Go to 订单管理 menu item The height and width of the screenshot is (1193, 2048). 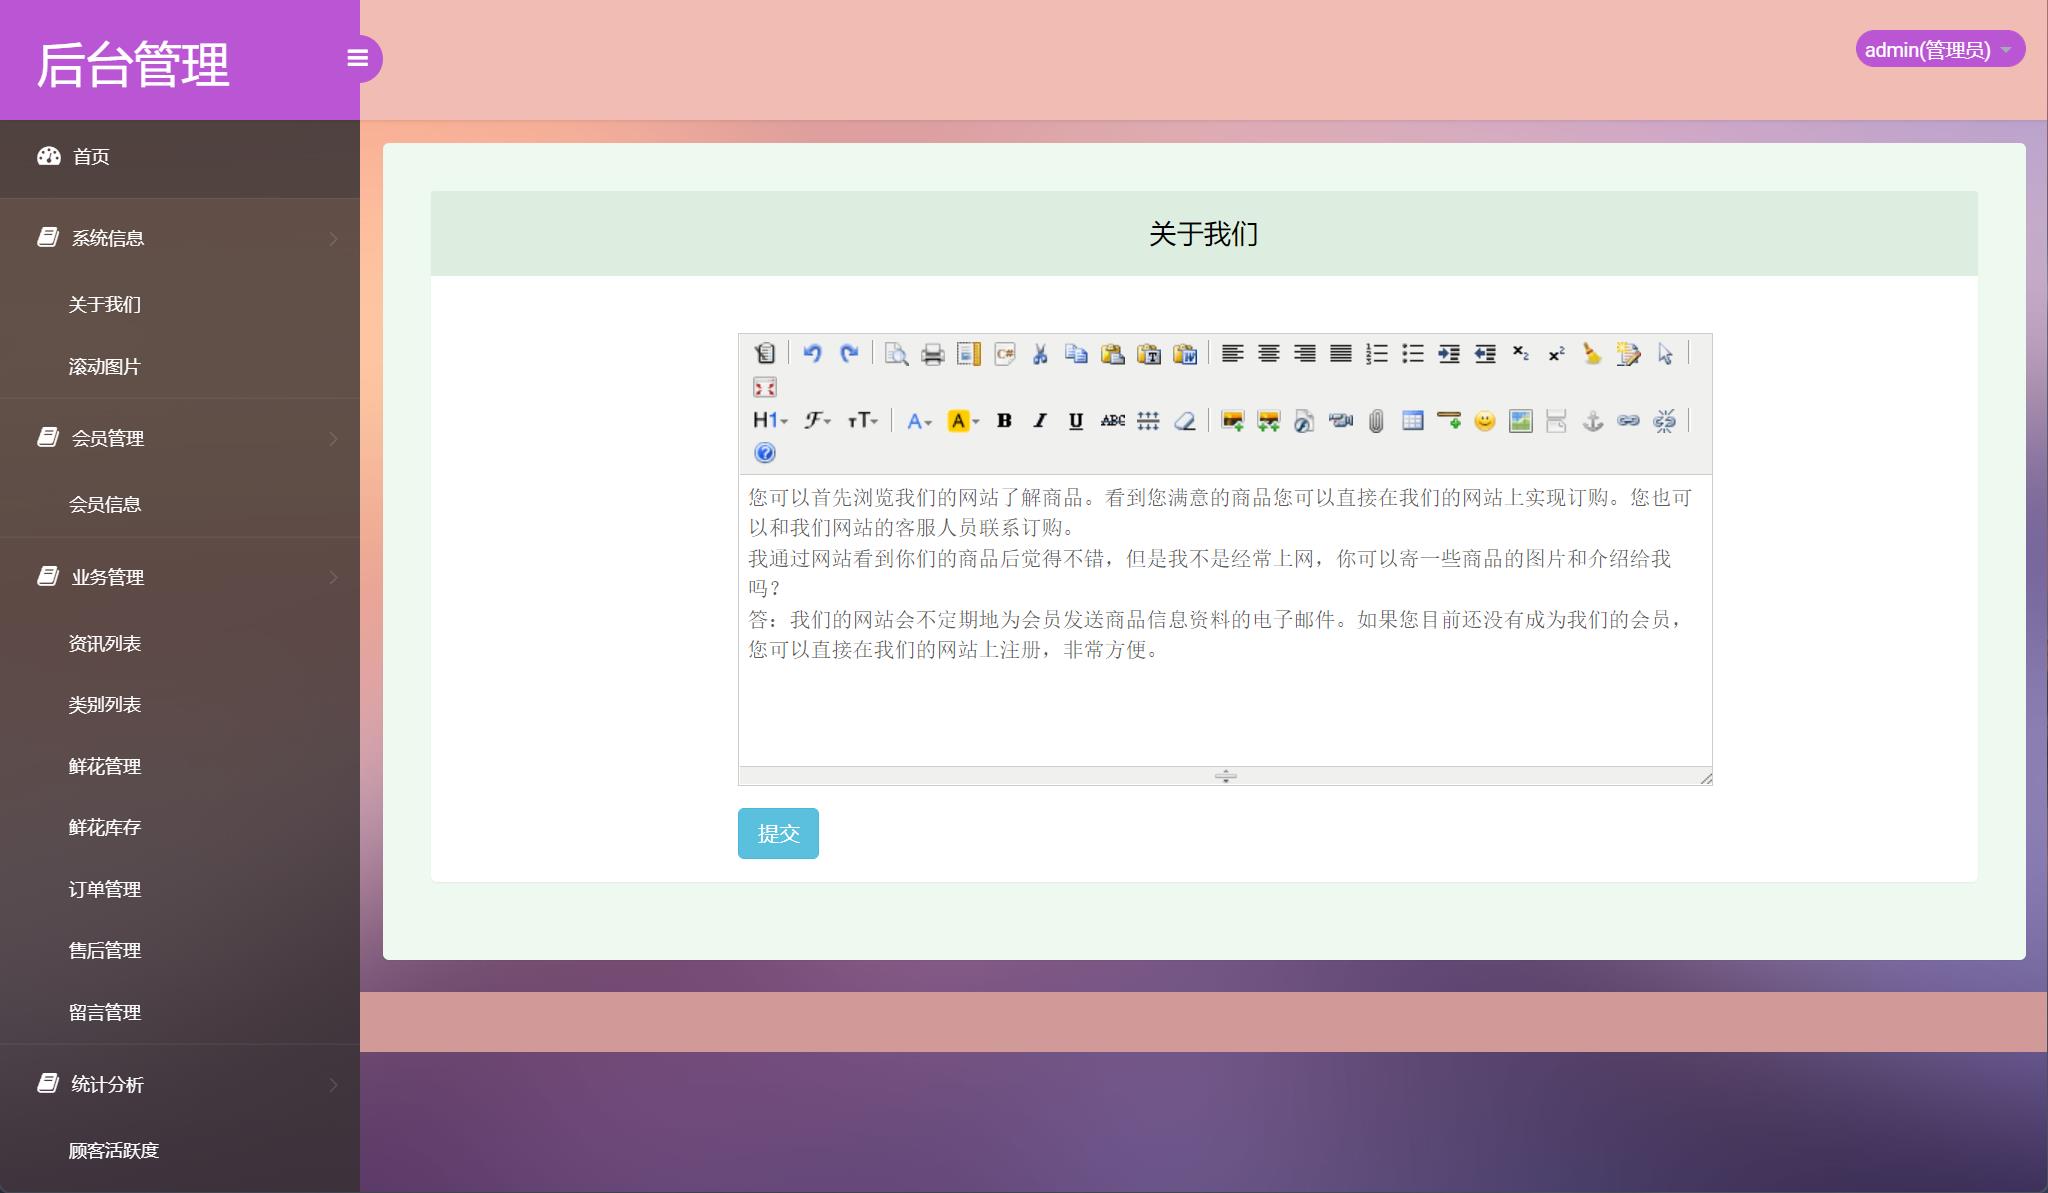[105, 889]
